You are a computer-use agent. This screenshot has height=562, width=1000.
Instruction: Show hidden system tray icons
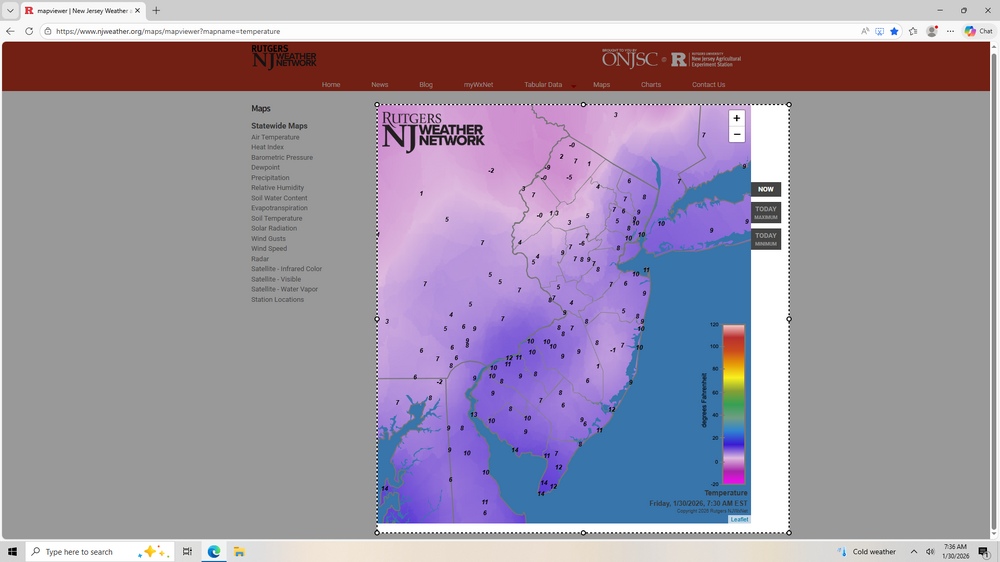point(913,551)
